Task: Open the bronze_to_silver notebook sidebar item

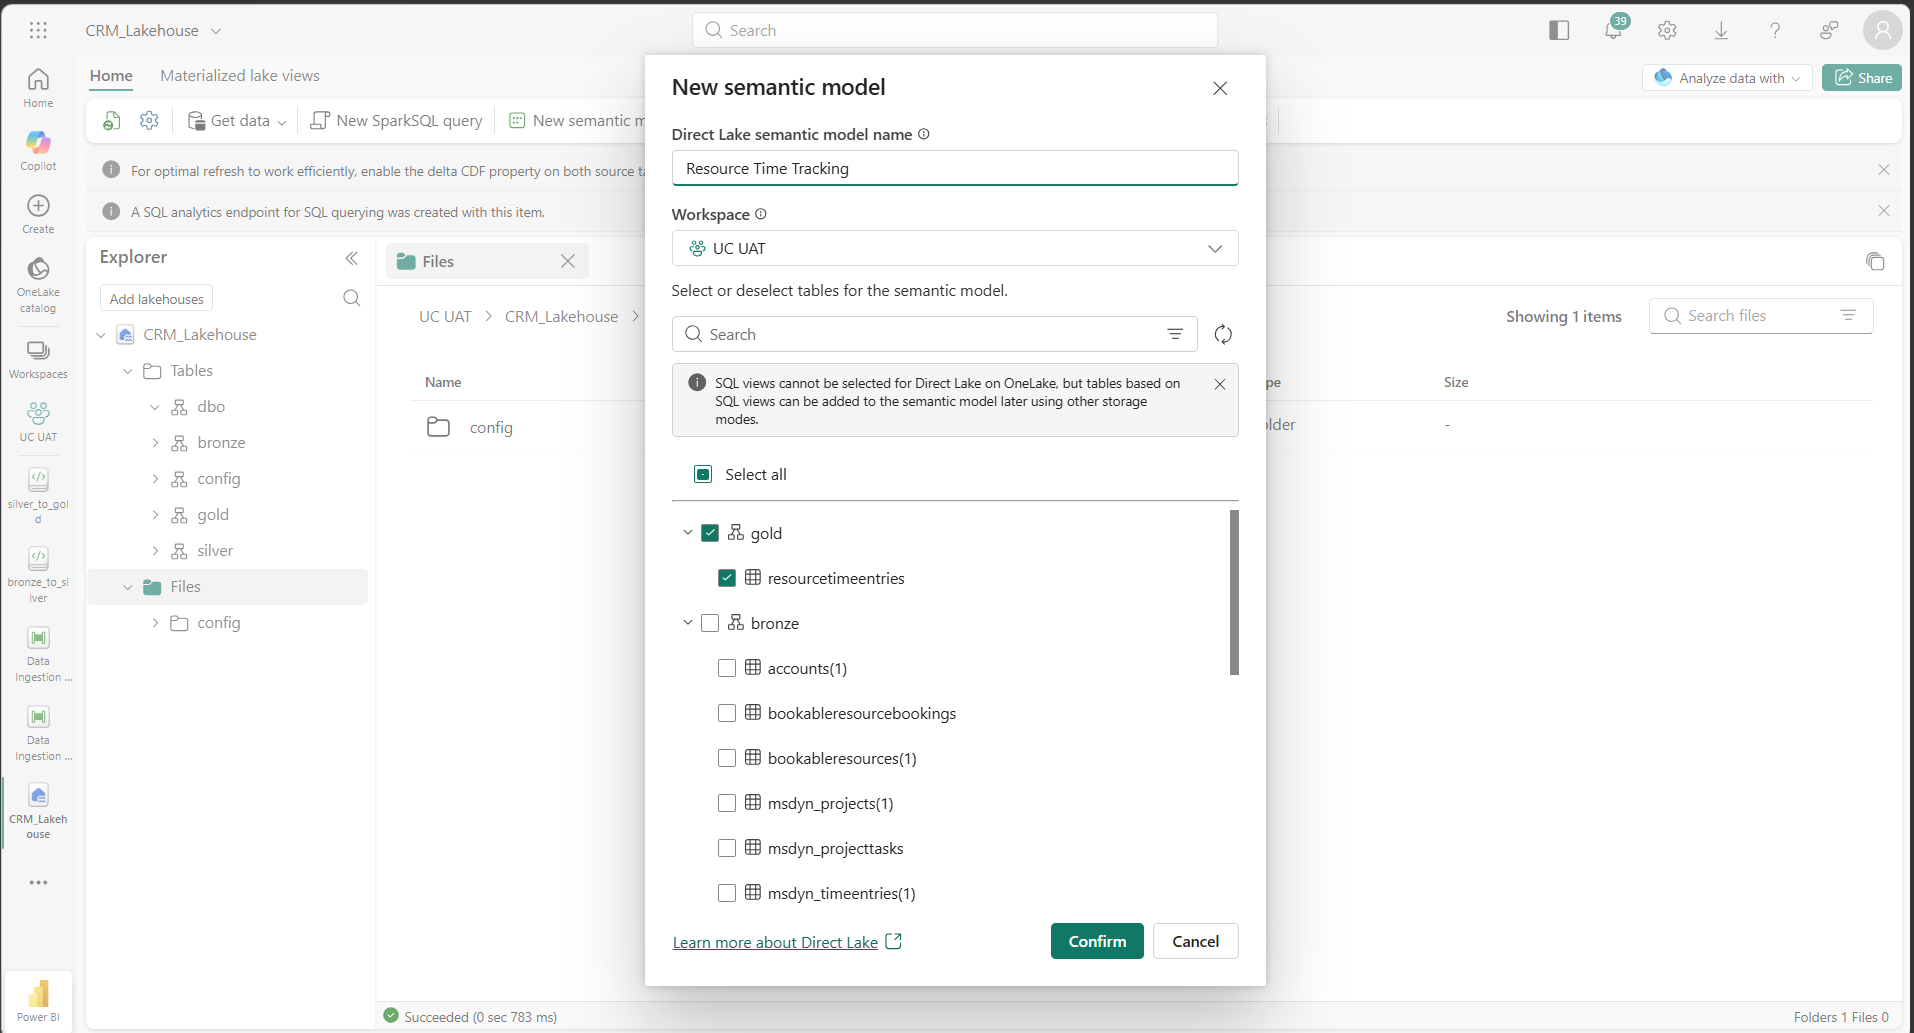Action: pos(38,575)
